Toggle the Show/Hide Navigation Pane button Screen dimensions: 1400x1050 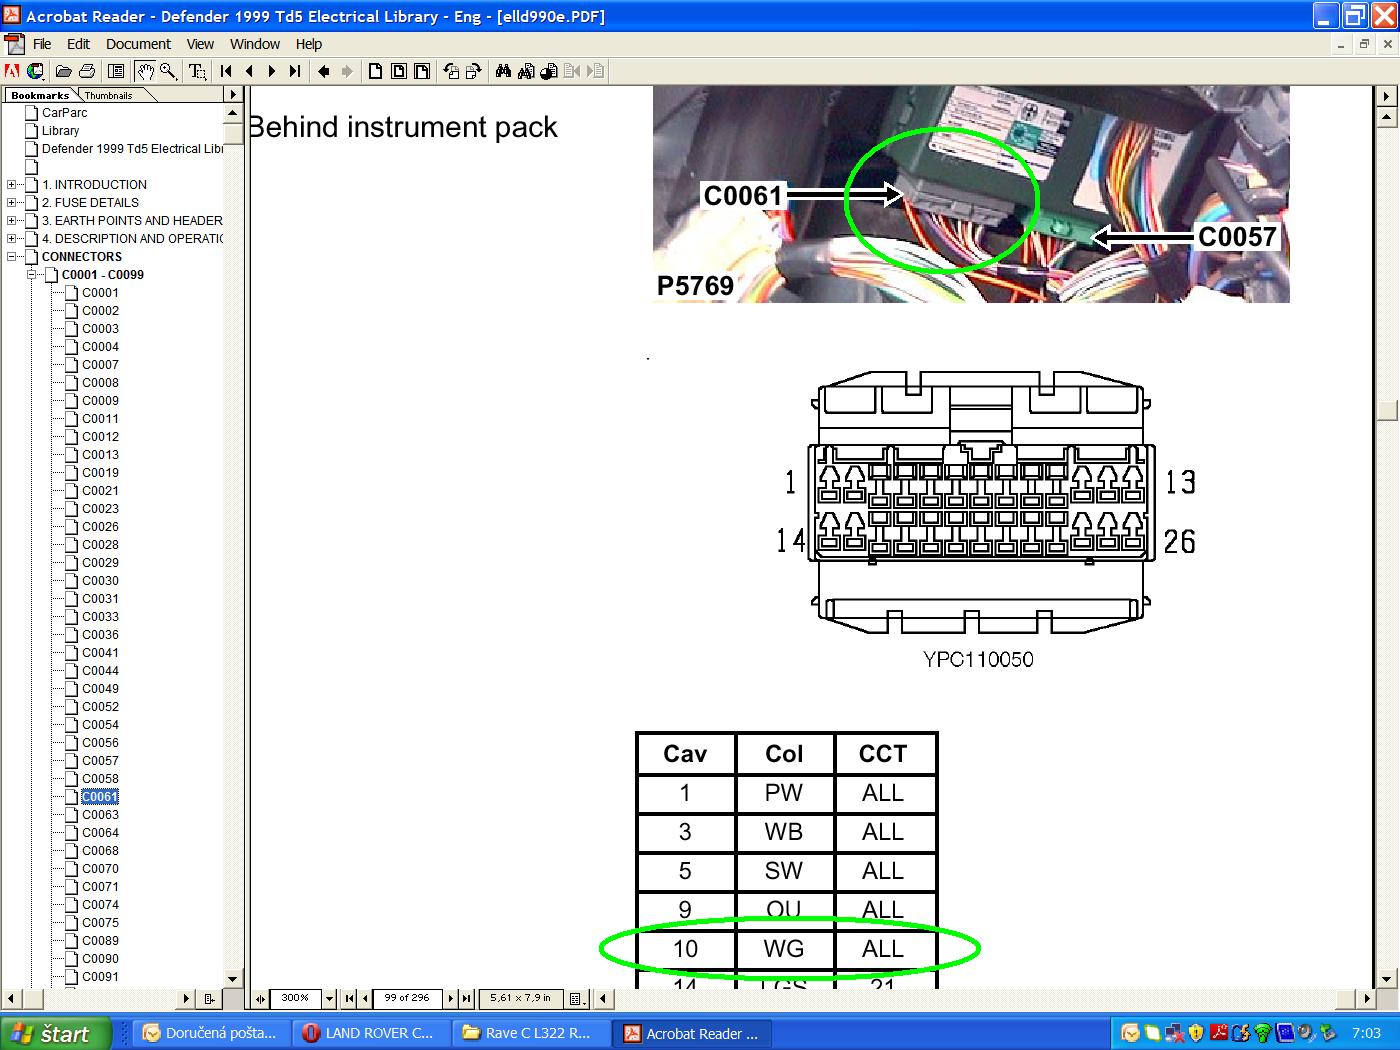click(x=116, y=71)
